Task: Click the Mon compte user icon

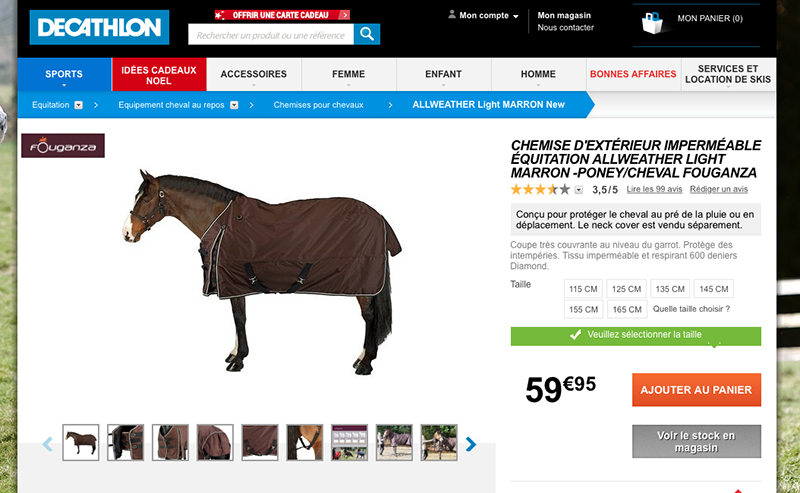Action: coord(452,14)
